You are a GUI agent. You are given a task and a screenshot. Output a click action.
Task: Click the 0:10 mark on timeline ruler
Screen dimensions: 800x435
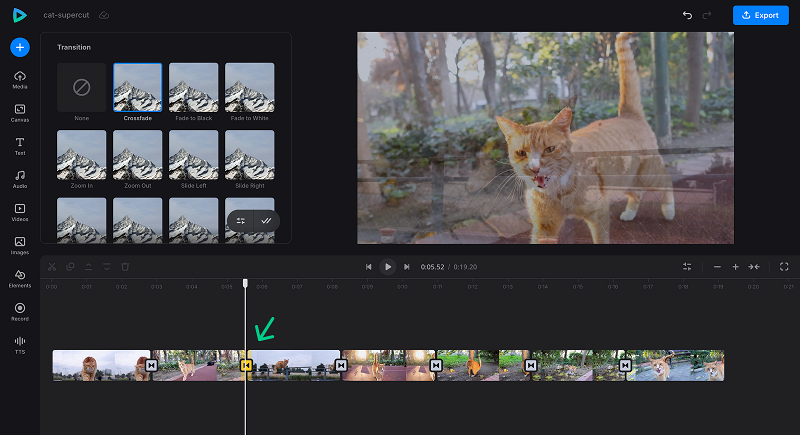[x=403, y=287]
